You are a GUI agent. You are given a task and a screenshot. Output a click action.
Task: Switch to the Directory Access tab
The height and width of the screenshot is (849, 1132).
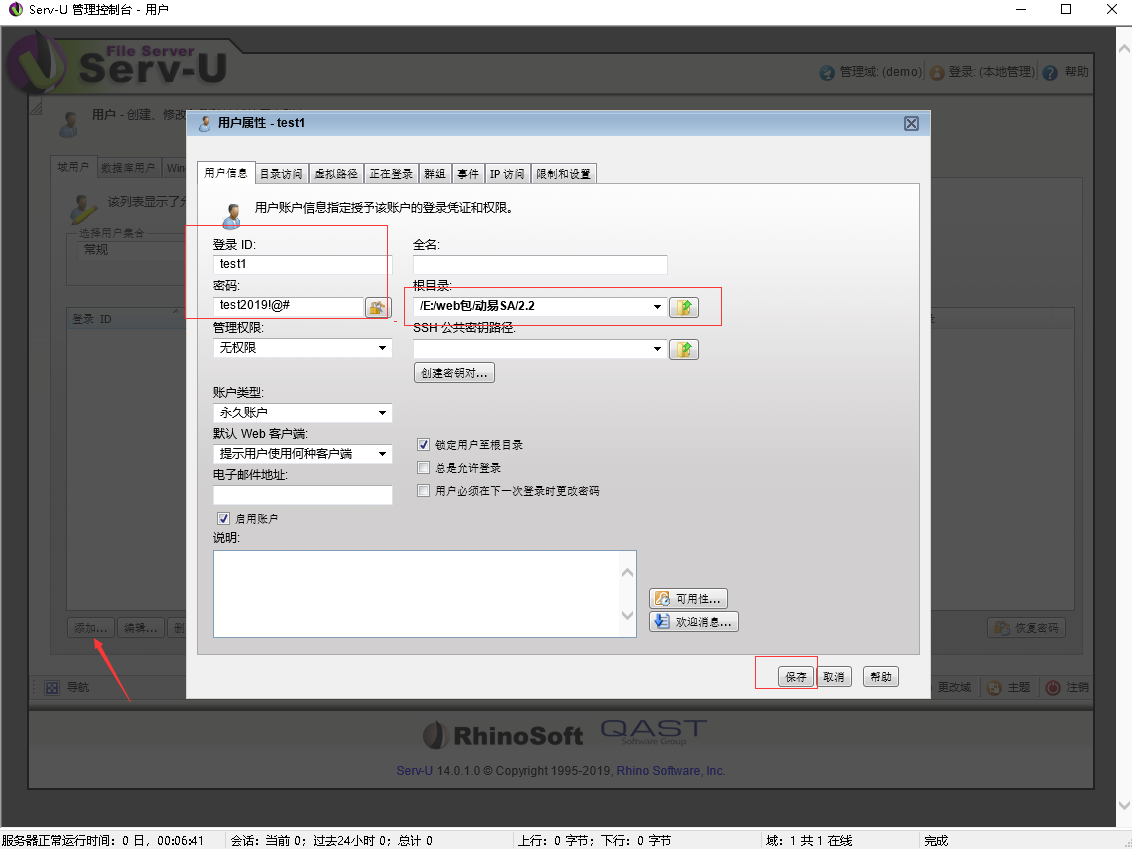click(281, 174)
